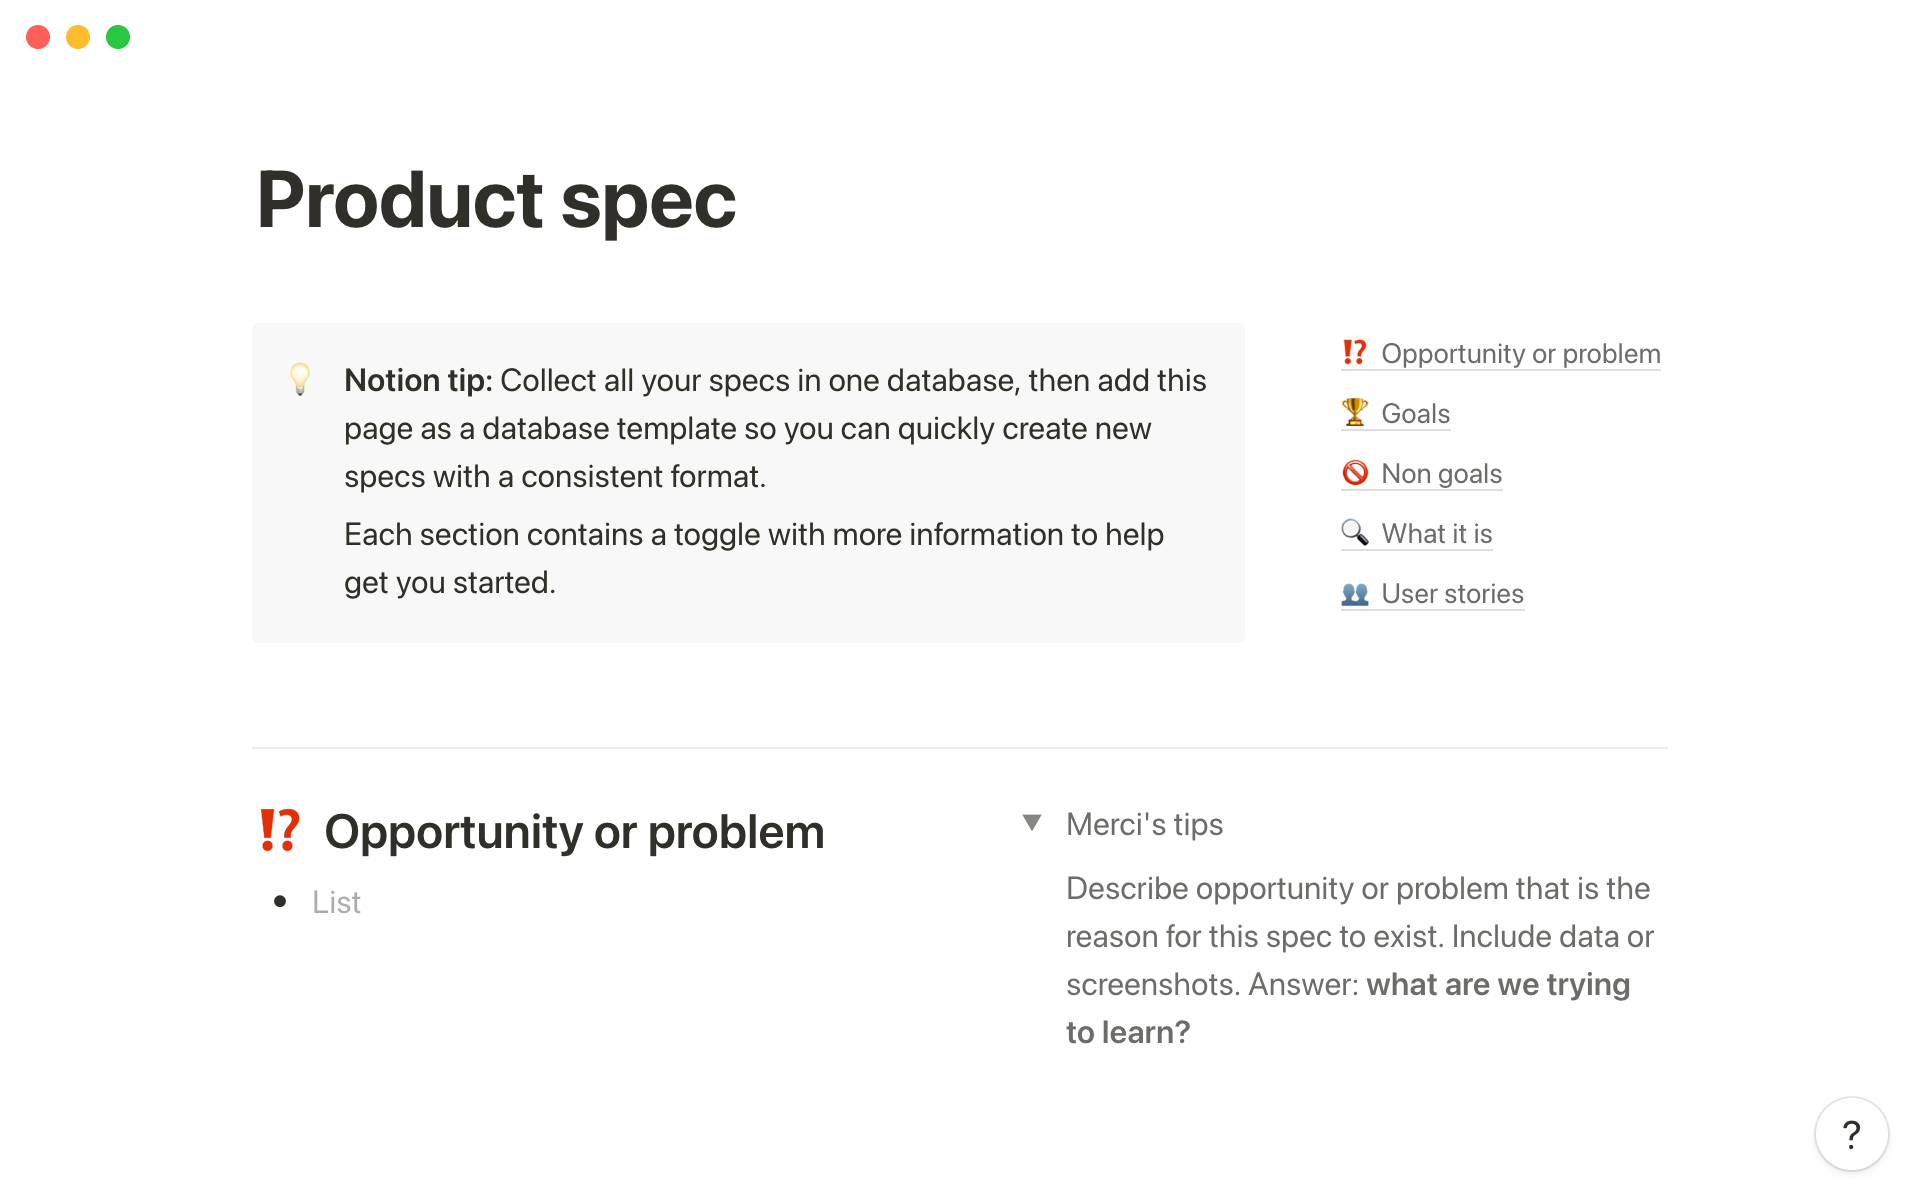Open the question mark help button

tap(1851, 1134)
